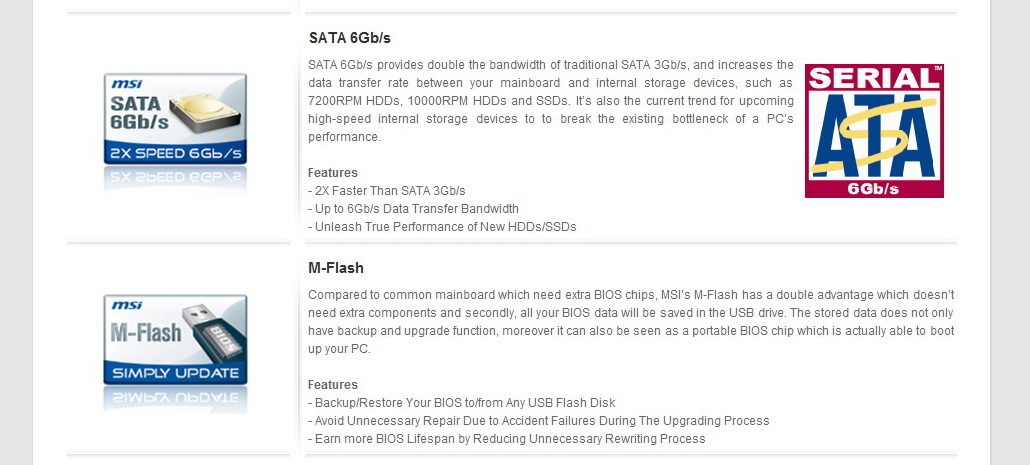Image resolution: width=1030 pixels, height=465 pixels.
Task: Select the 'SATA 6Gb/s' section heading
Action: [x=349, y=38]
